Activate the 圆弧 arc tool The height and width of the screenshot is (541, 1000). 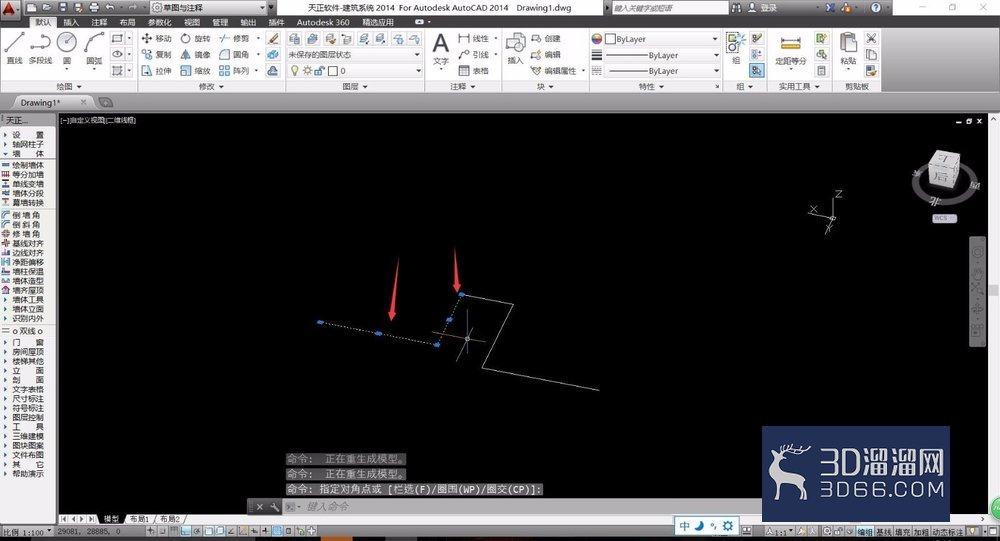point(94,48)
